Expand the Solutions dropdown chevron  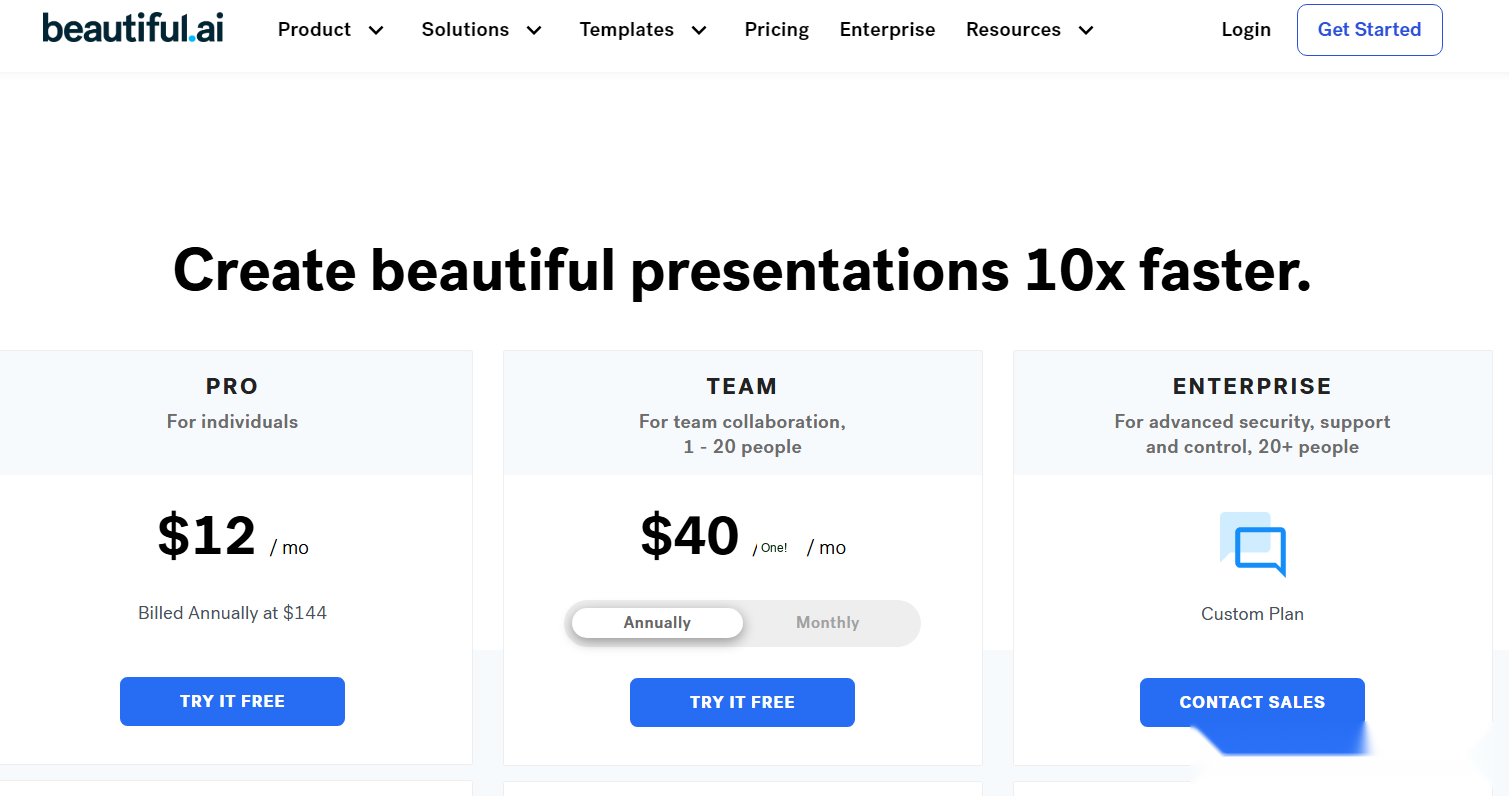pyautogui.click(x=534, y=31)
